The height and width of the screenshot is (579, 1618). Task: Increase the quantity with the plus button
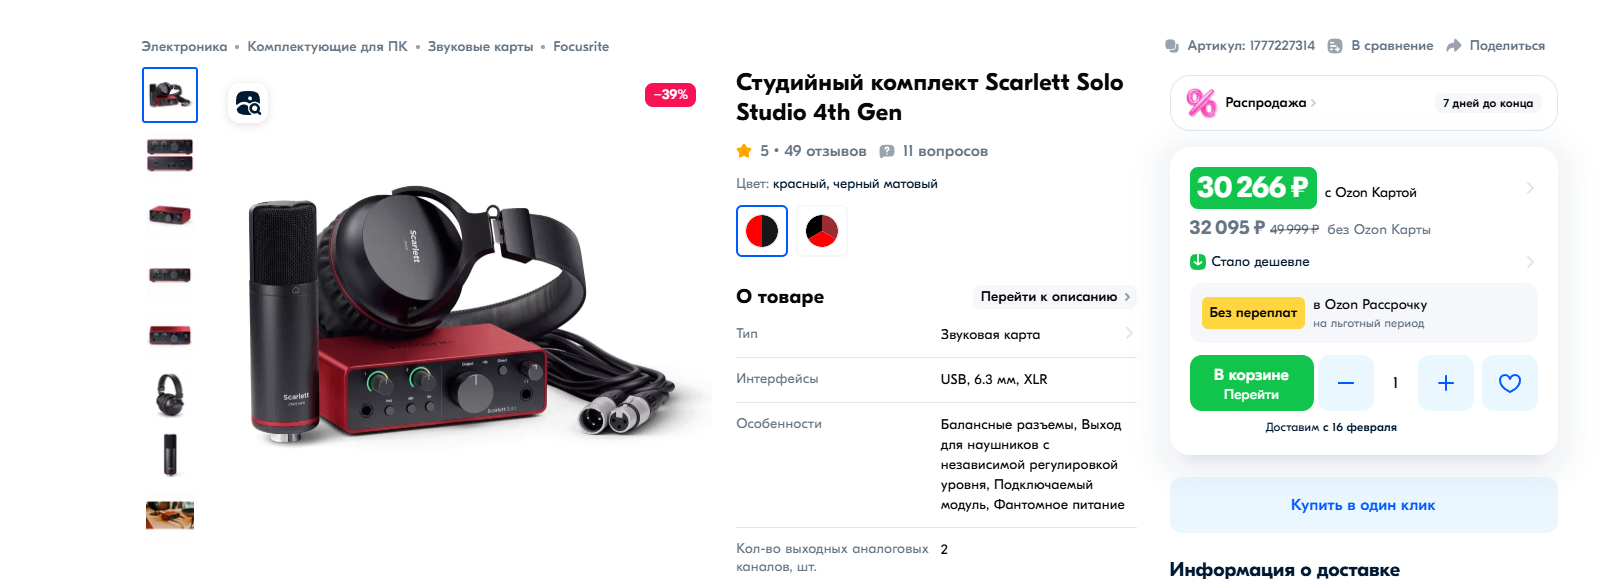[x=1445, y=383]
